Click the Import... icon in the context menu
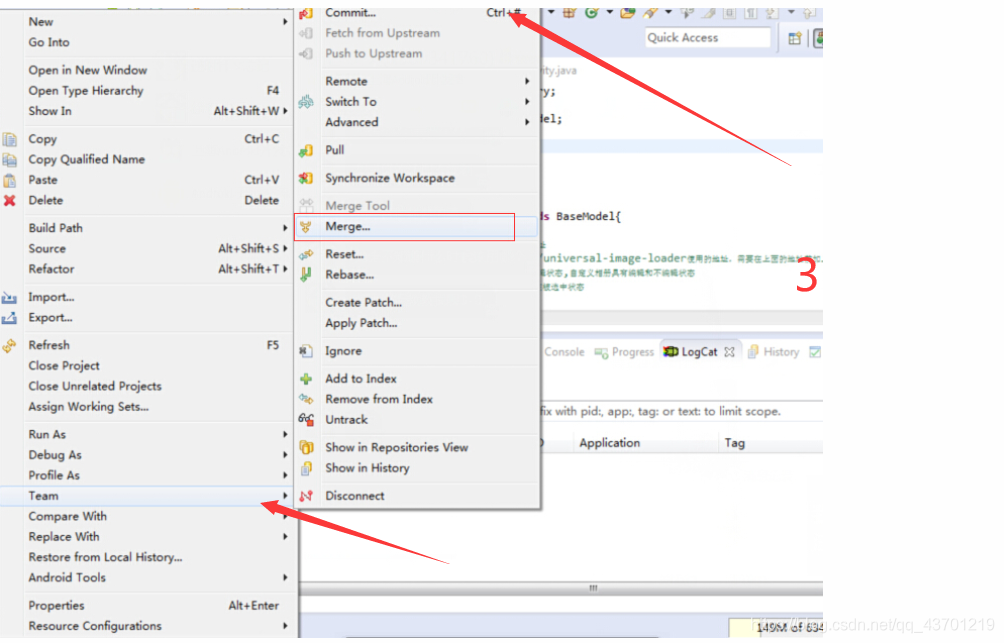 pos(10,298)
